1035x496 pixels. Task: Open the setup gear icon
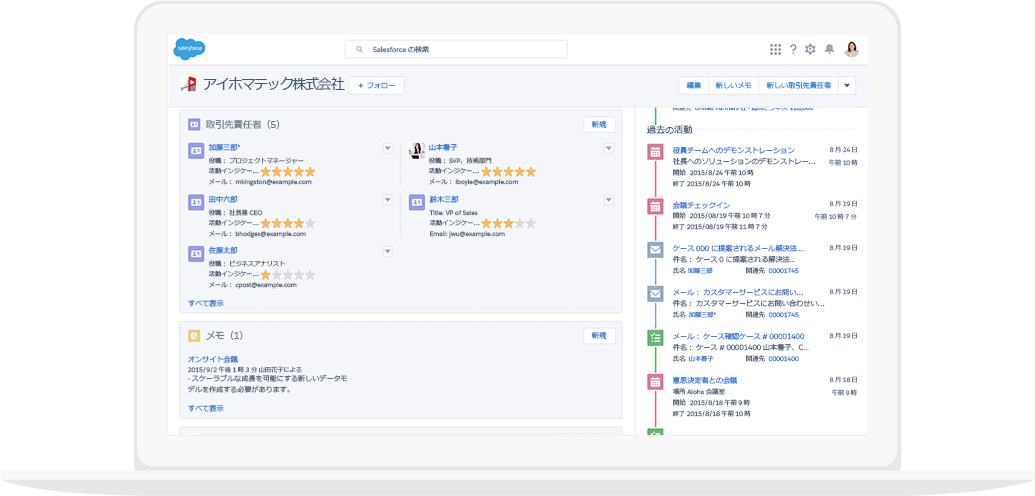810,49
